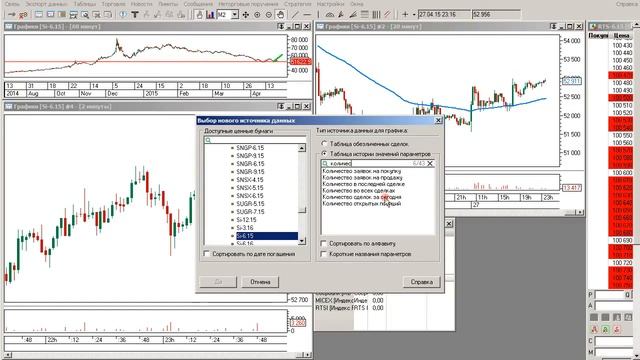Click the horizontal levels lines icon
Screen dimensions: 640x360
pyautogui.click(x=364, y=15)
